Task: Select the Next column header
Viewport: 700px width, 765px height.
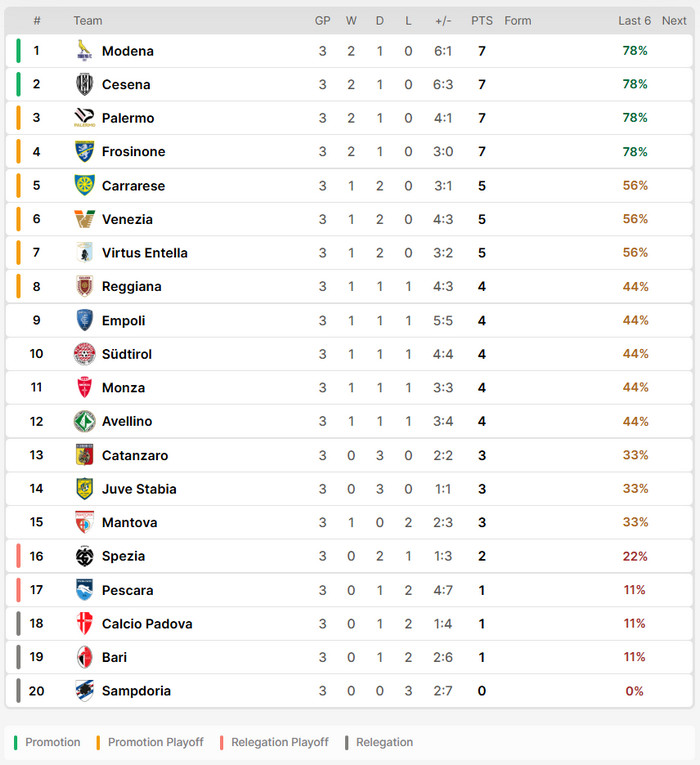Action: (674, 20)
